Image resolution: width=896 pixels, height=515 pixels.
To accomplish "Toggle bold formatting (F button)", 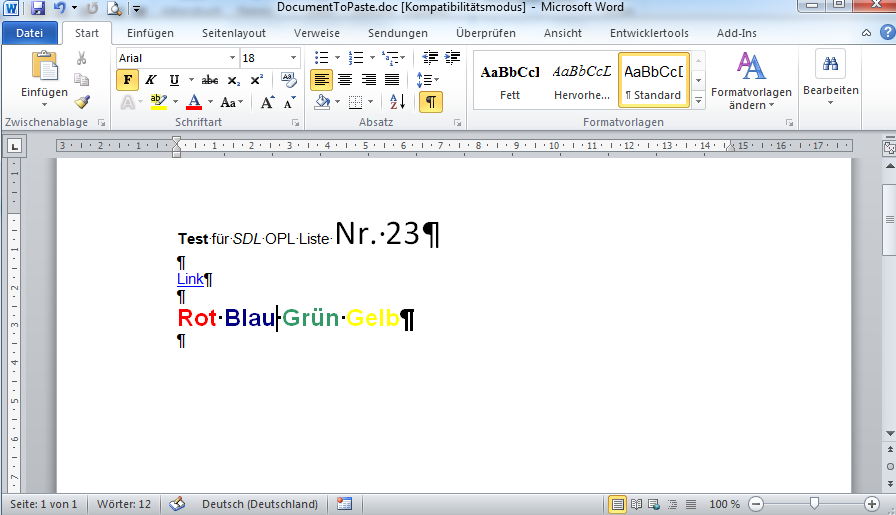I will (128, 80).
